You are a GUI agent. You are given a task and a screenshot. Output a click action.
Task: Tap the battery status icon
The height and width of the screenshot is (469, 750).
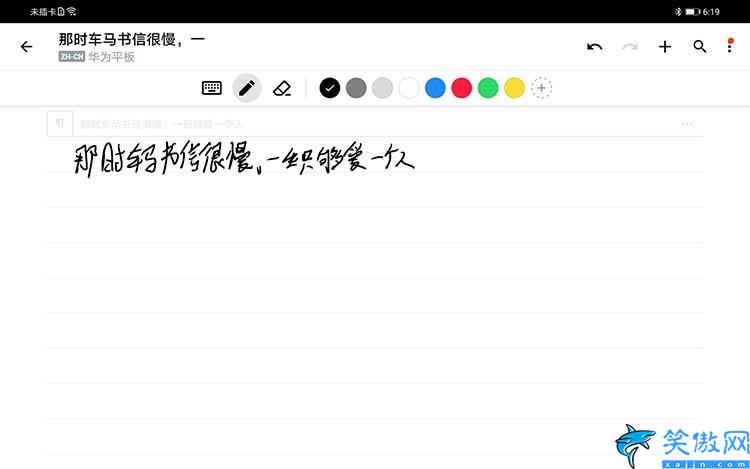[x=692, y=11]
